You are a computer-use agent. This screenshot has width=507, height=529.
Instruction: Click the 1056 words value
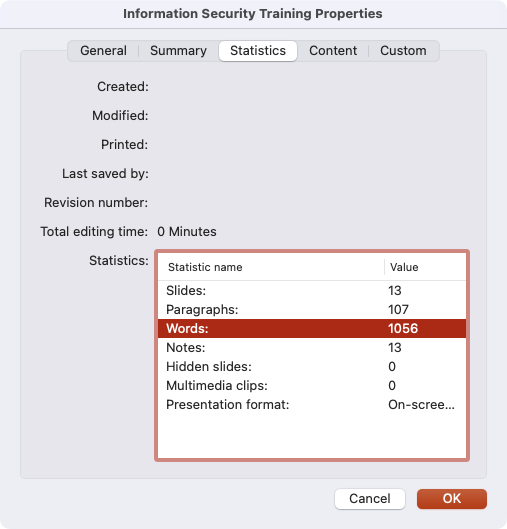(403, 328)
